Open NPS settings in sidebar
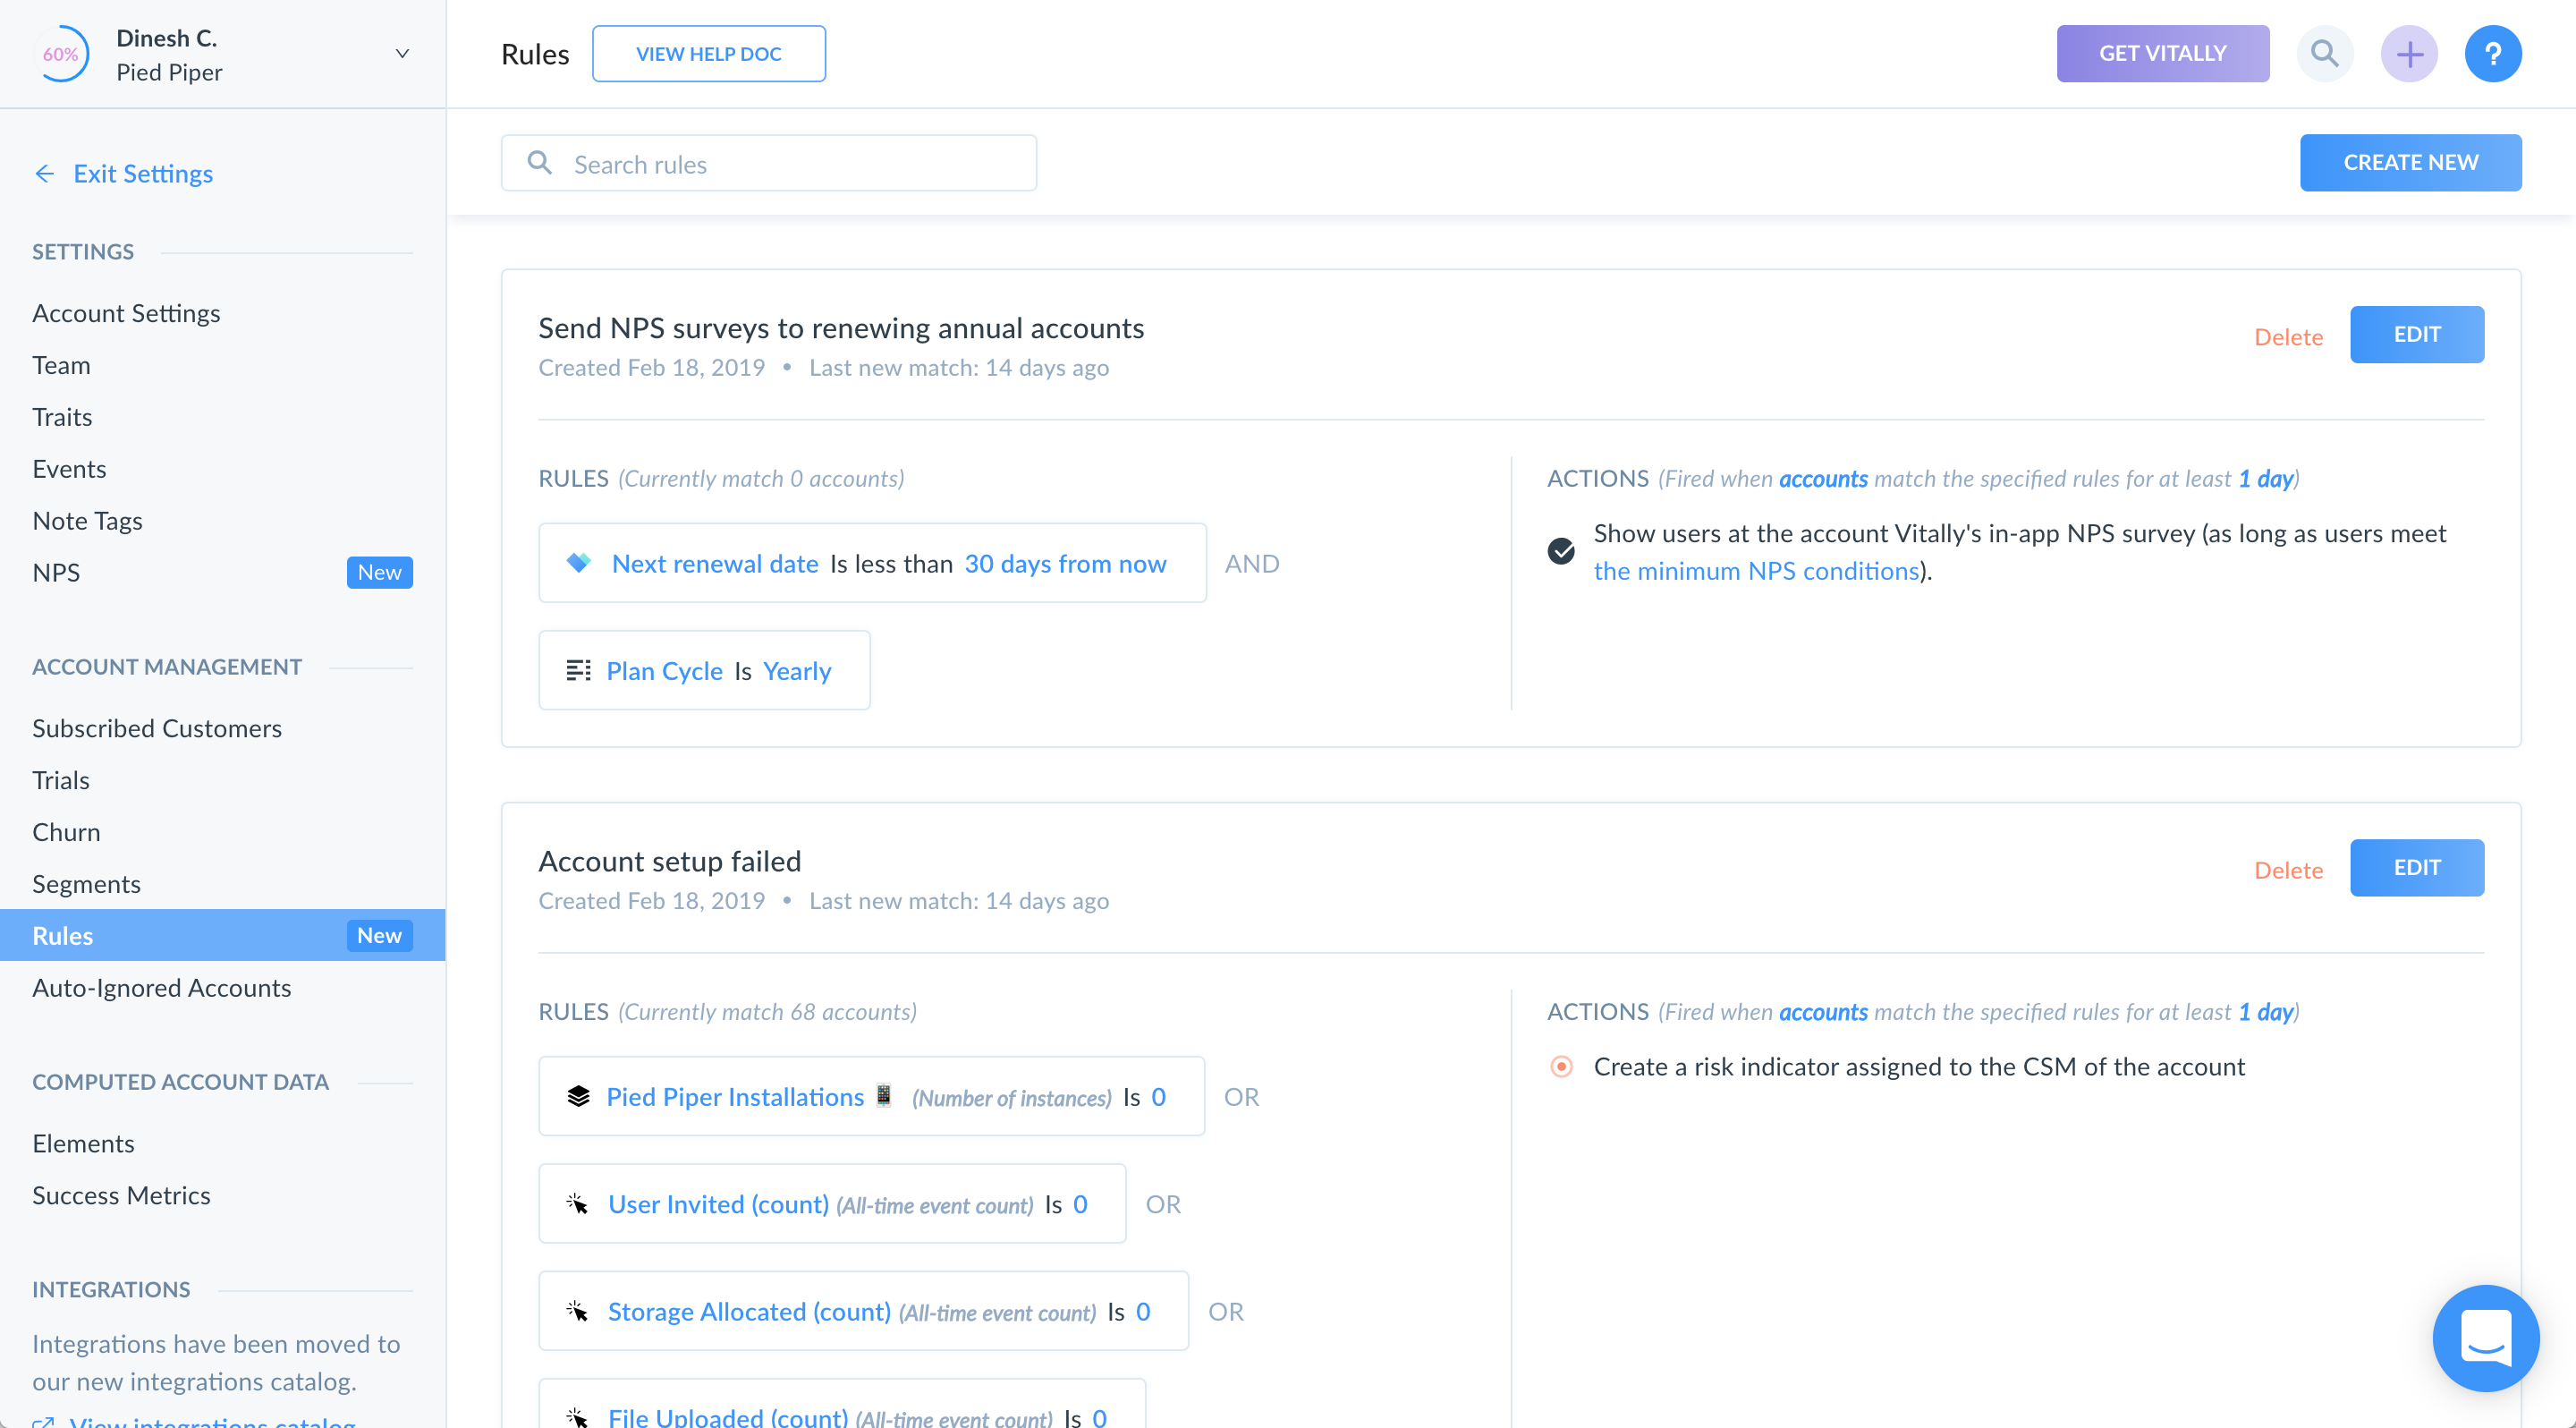2576x1428 pixels. point(56,572)
